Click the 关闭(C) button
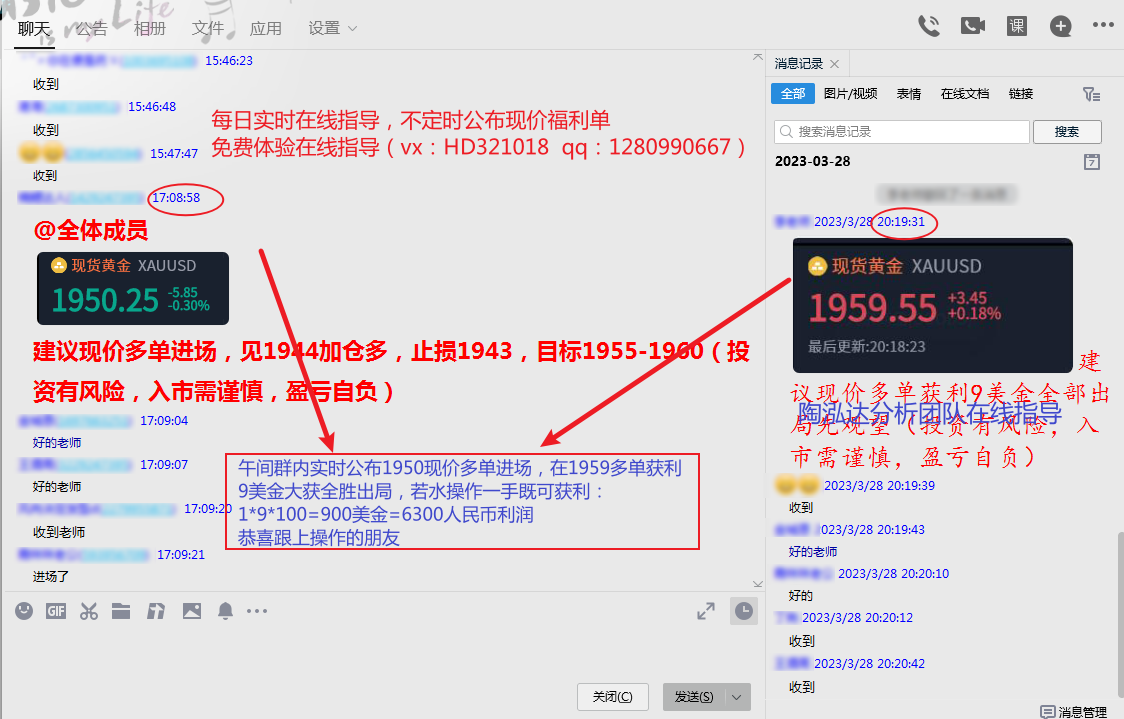The image size is (1124, 719). (x=613, y=697)
